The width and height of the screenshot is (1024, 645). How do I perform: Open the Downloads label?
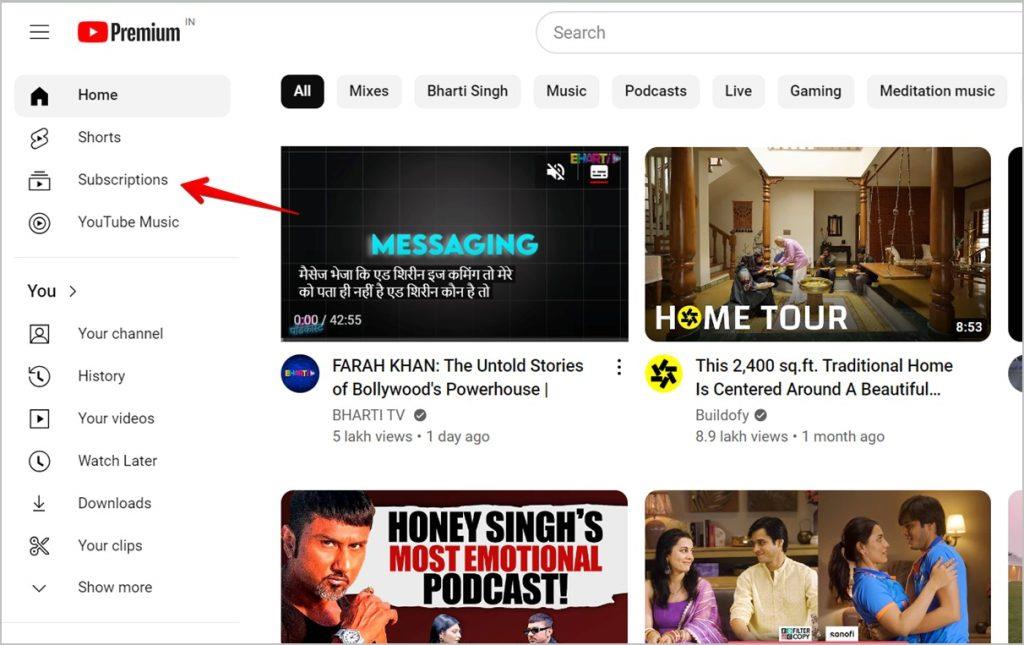tap(115, 503)
